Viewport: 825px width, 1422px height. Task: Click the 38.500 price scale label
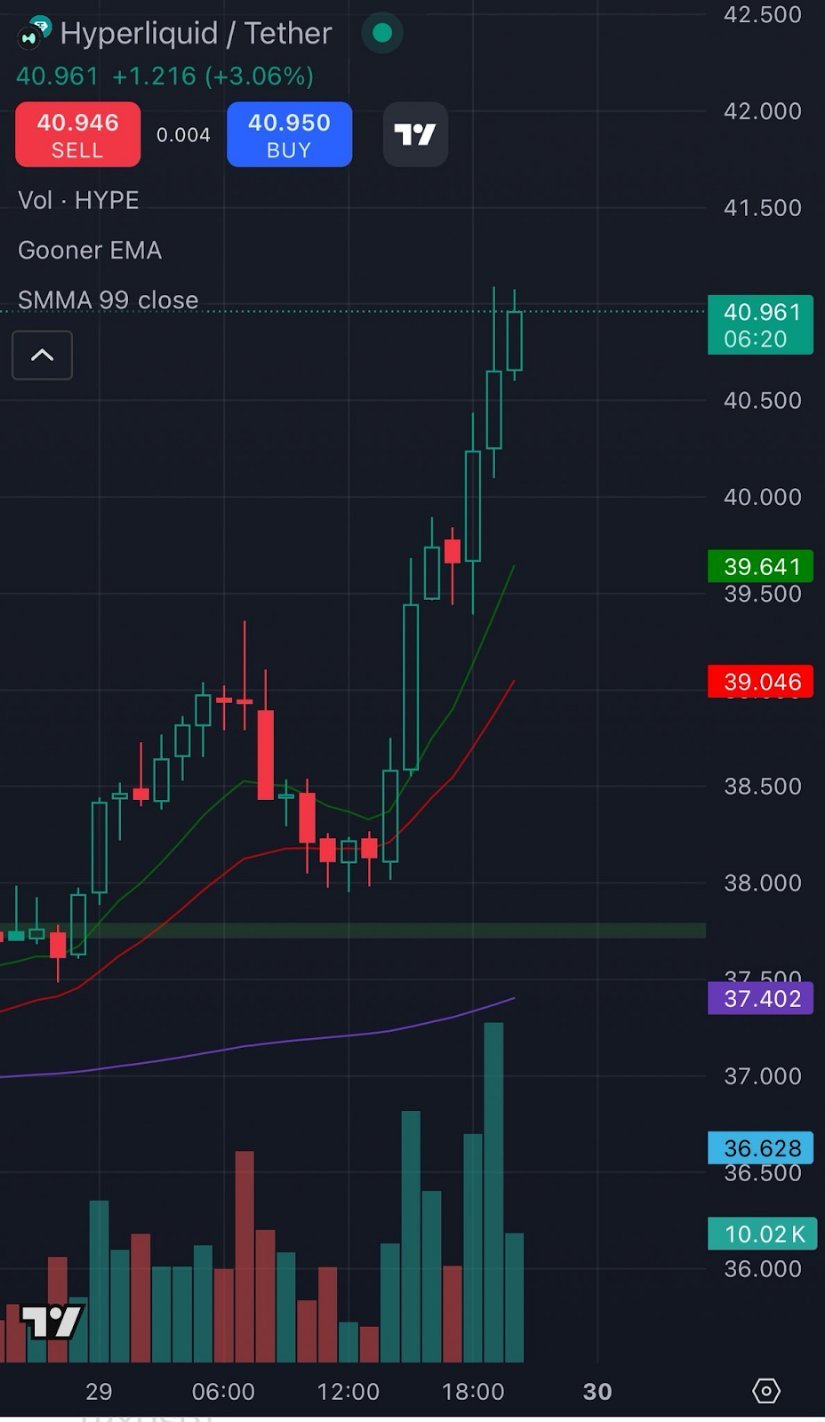[762, 786]
